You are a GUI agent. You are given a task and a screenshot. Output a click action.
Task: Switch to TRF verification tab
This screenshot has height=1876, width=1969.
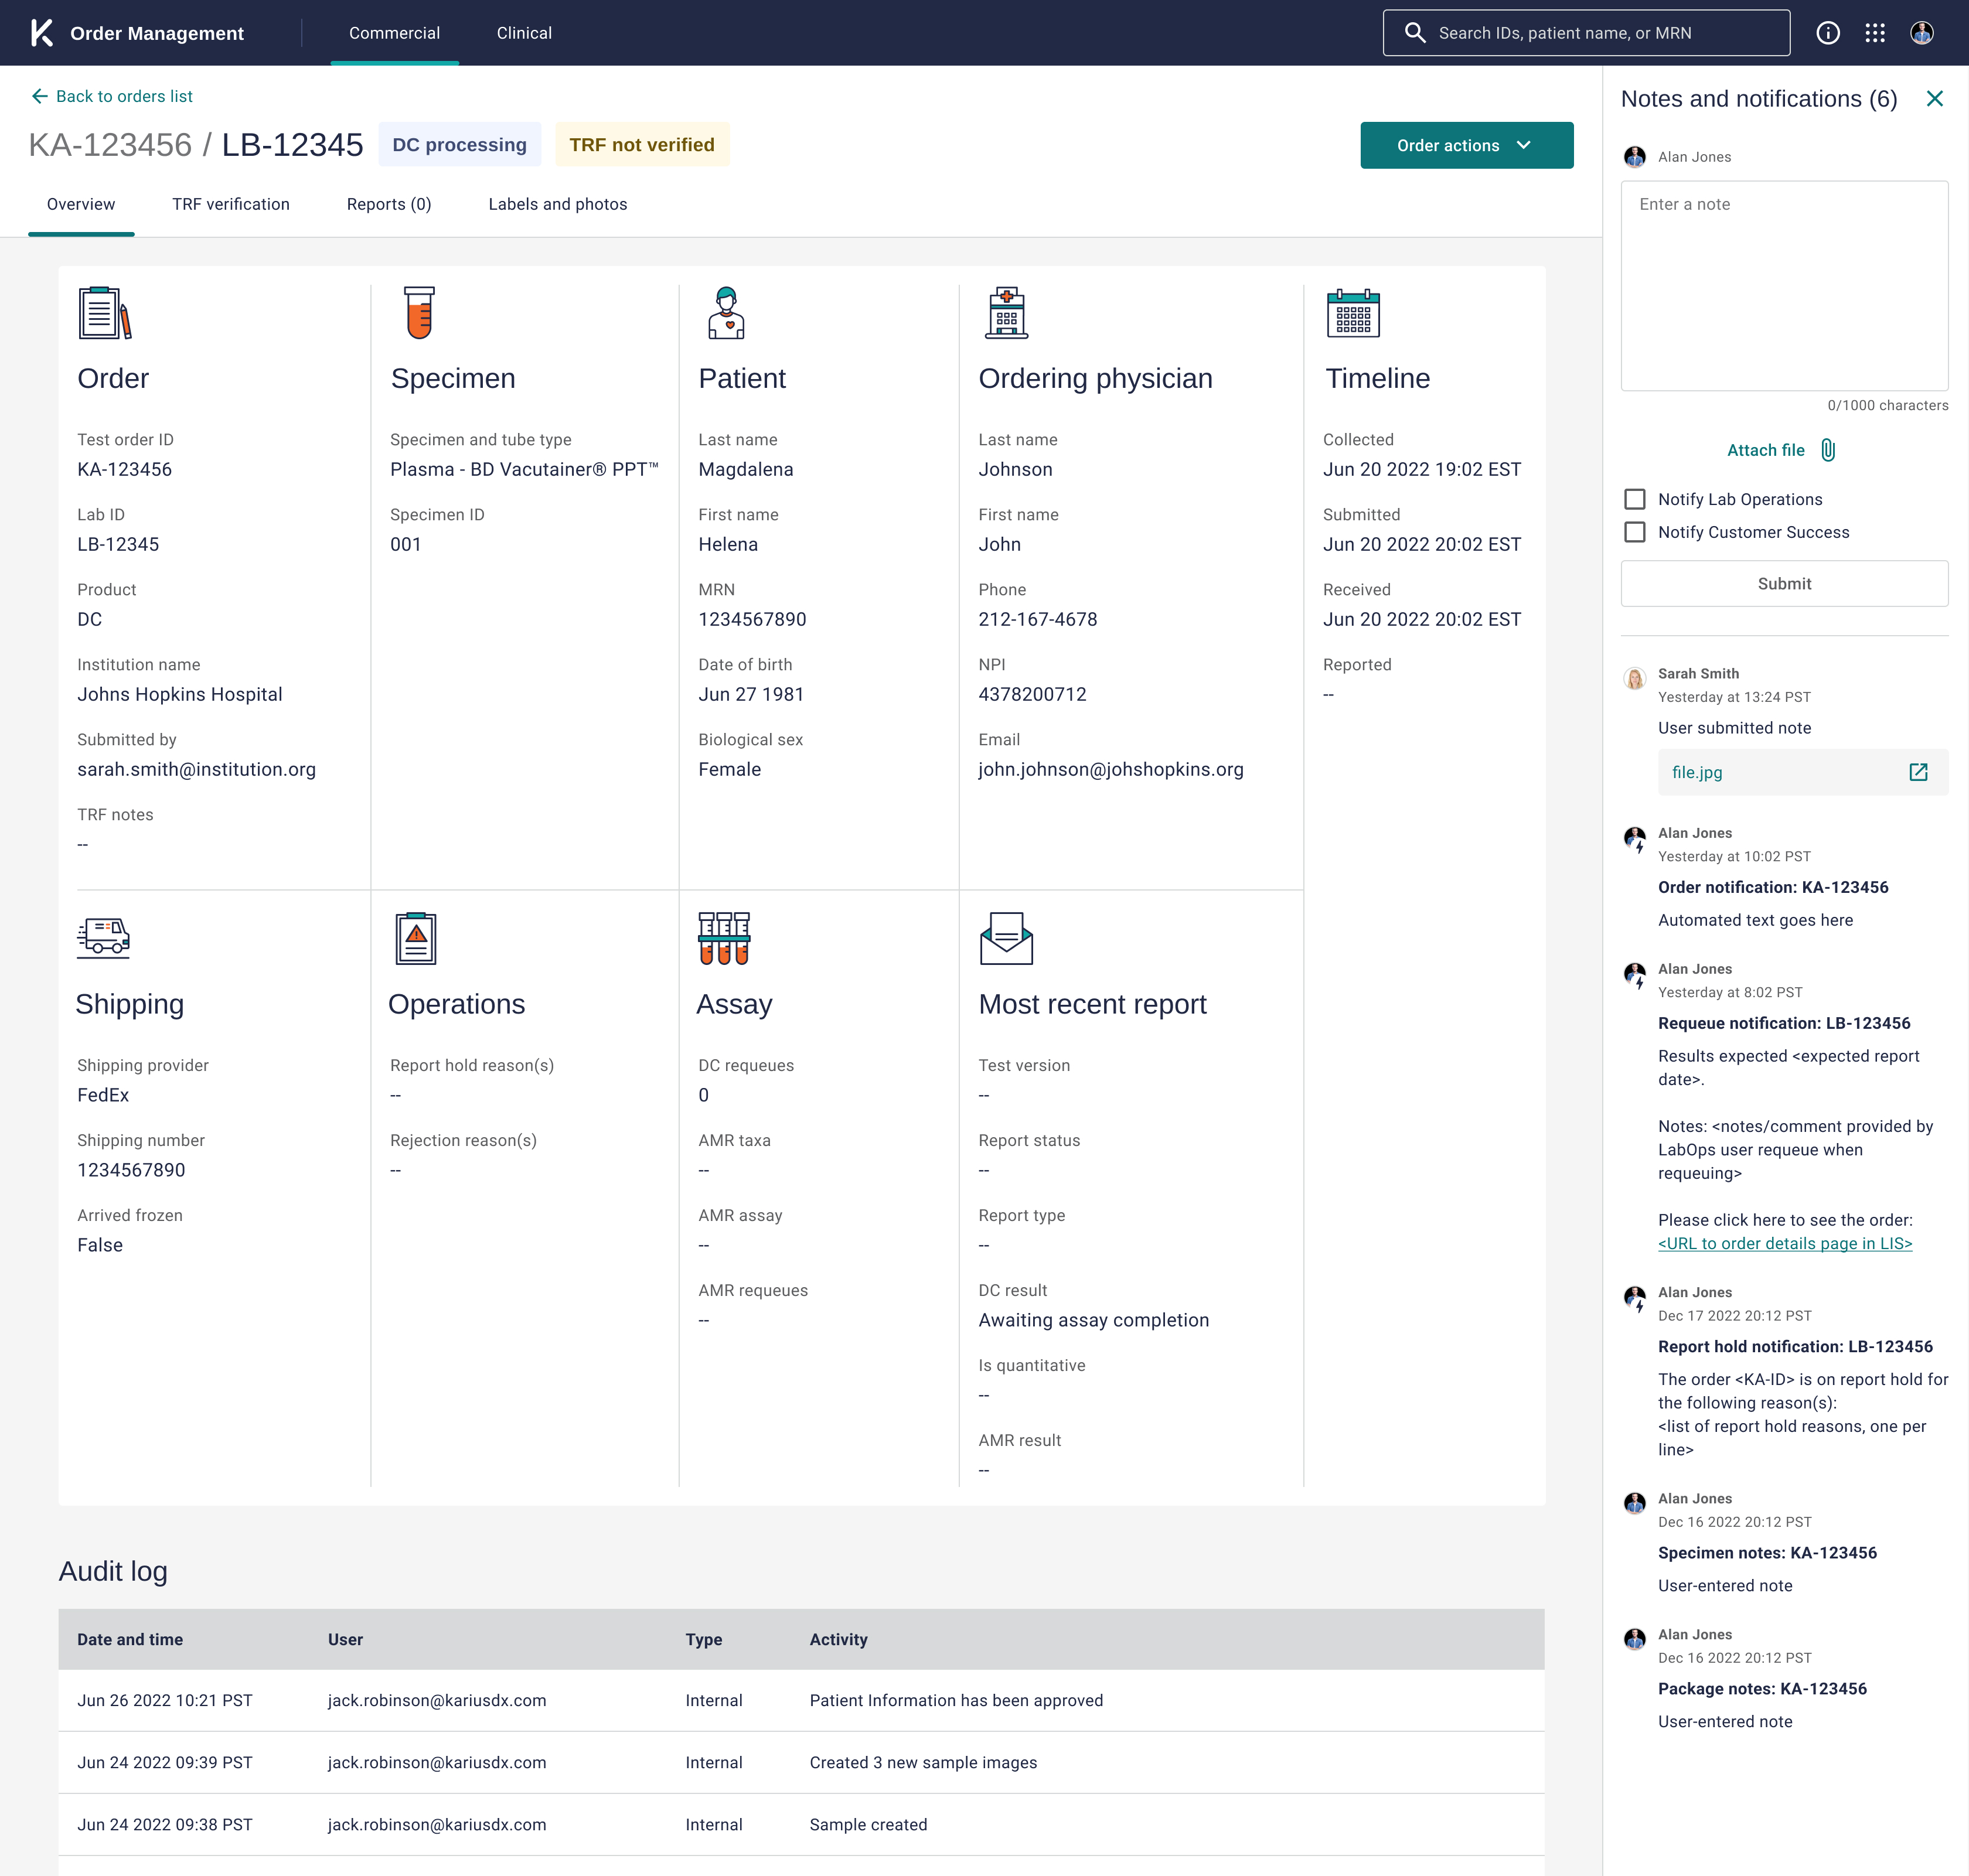[x=230, y=204]
